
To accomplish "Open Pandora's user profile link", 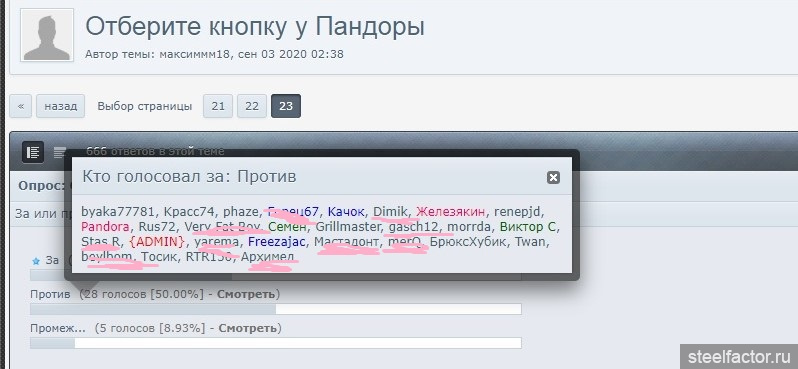I will point(105,225).
